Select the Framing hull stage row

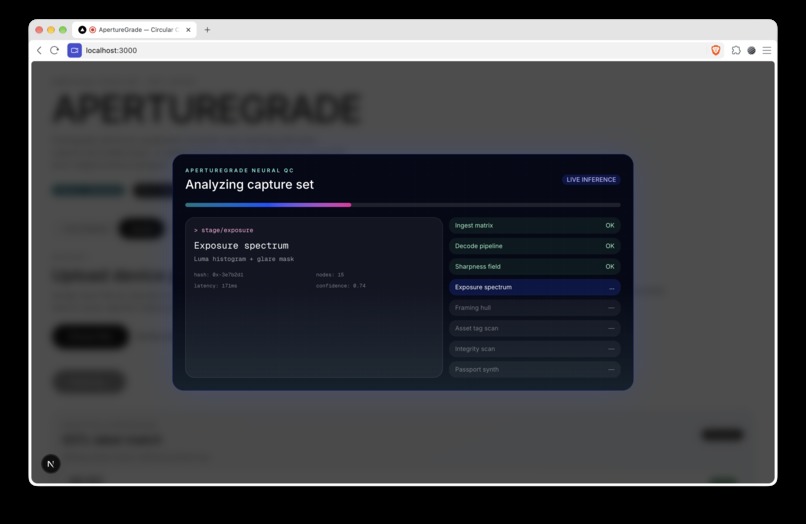[x=535, y=308]
